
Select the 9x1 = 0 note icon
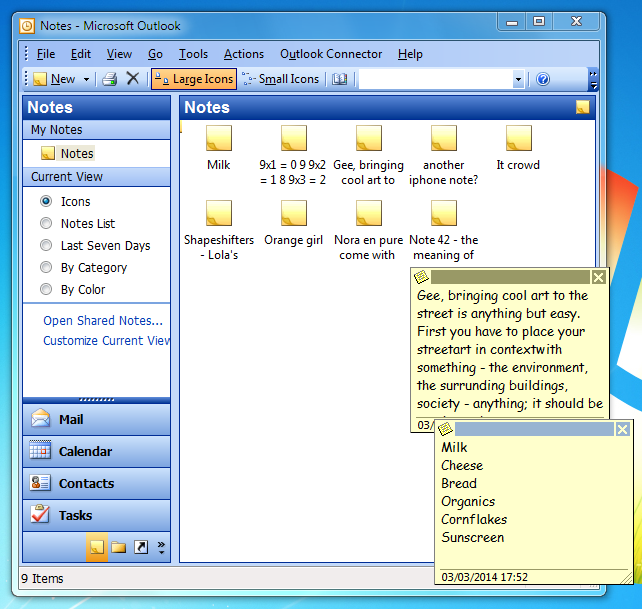pyautogui.click(x=294, y=138)
